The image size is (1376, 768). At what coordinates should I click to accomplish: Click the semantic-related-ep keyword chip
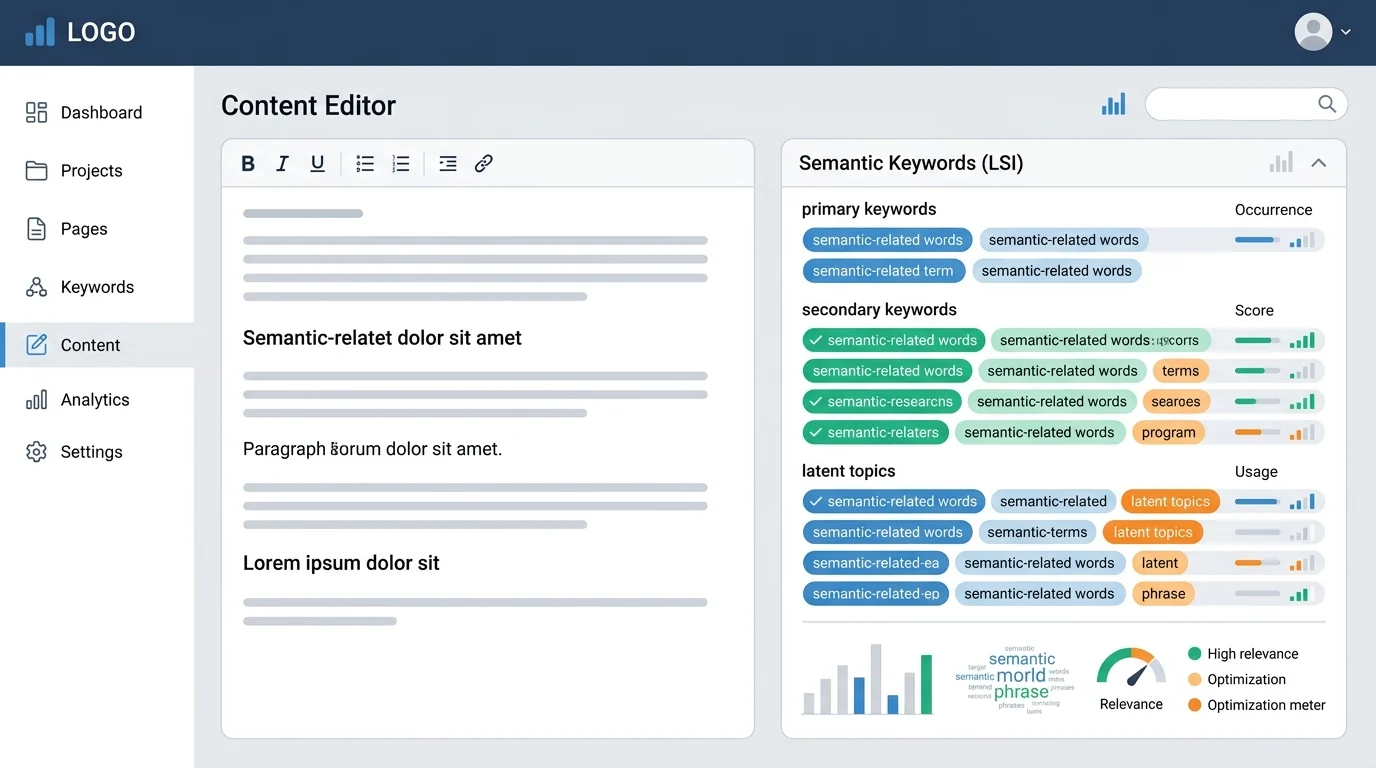pyautogui.click(x=876, y=594)
